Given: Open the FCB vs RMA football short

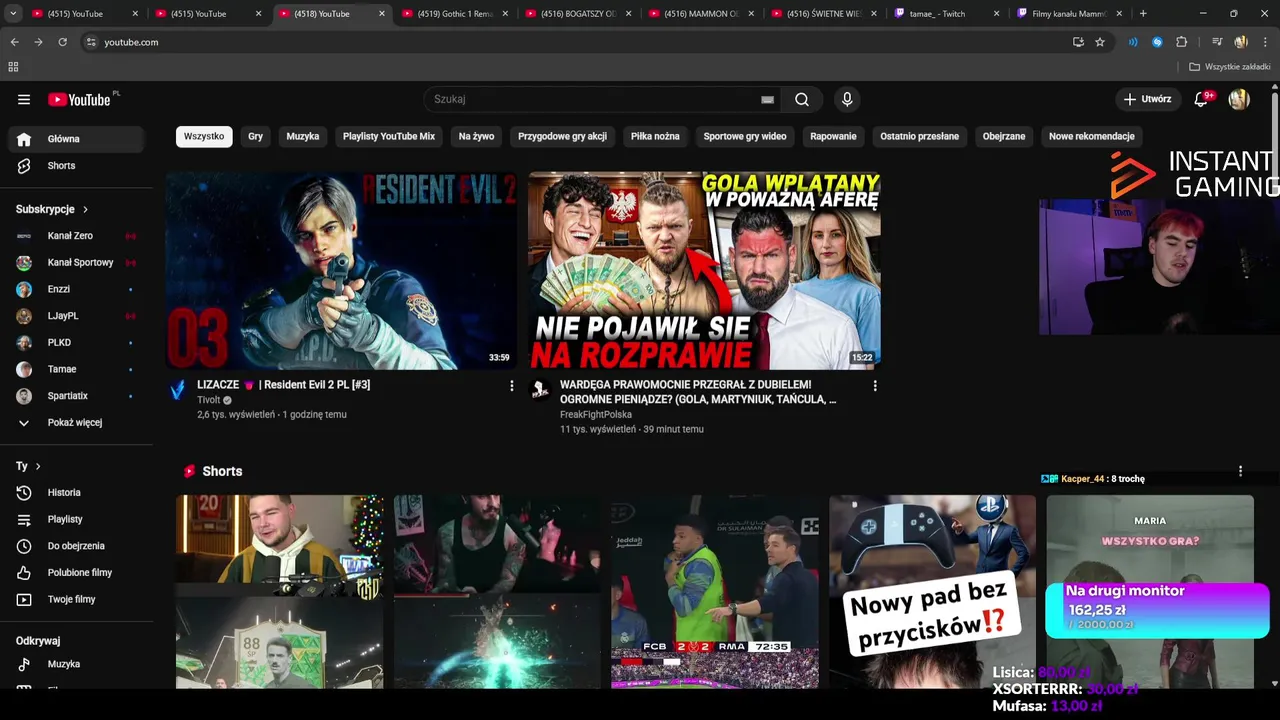Looking at the screenshot, I should [x=715, y=592].
